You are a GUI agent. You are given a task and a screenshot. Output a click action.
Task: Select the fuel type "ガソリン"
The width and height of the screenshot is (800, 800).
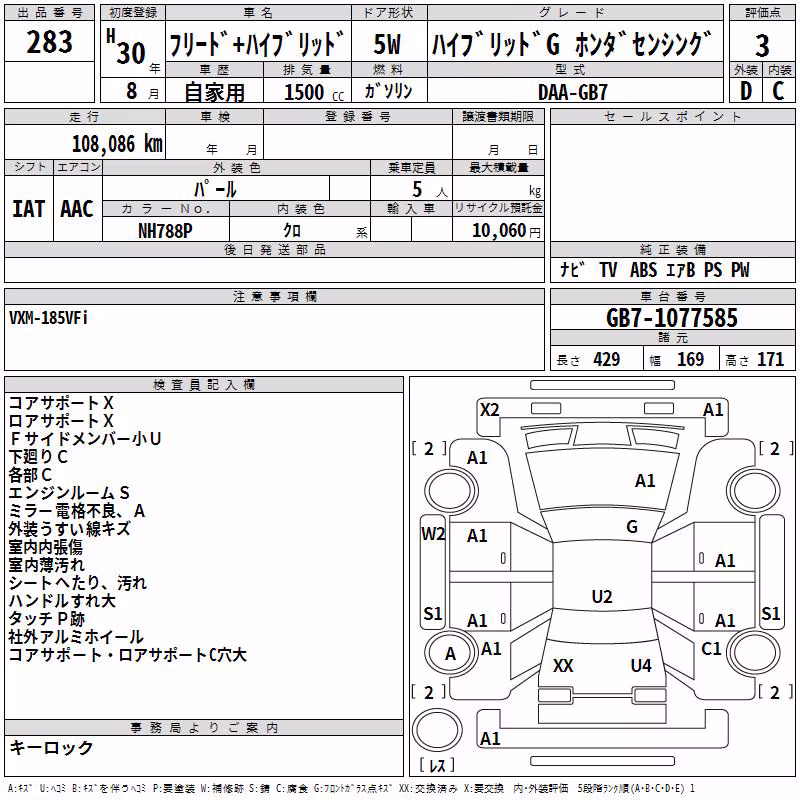click(388, 91)
